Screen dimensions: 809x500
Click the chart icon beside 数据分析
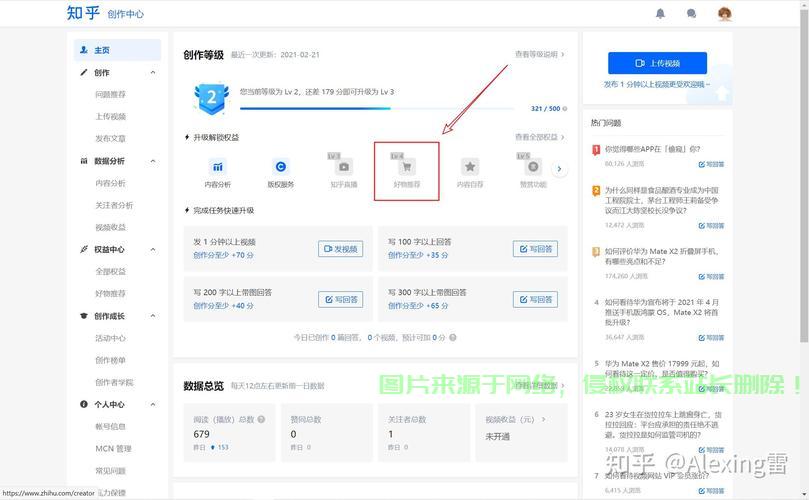pos(84,161)
